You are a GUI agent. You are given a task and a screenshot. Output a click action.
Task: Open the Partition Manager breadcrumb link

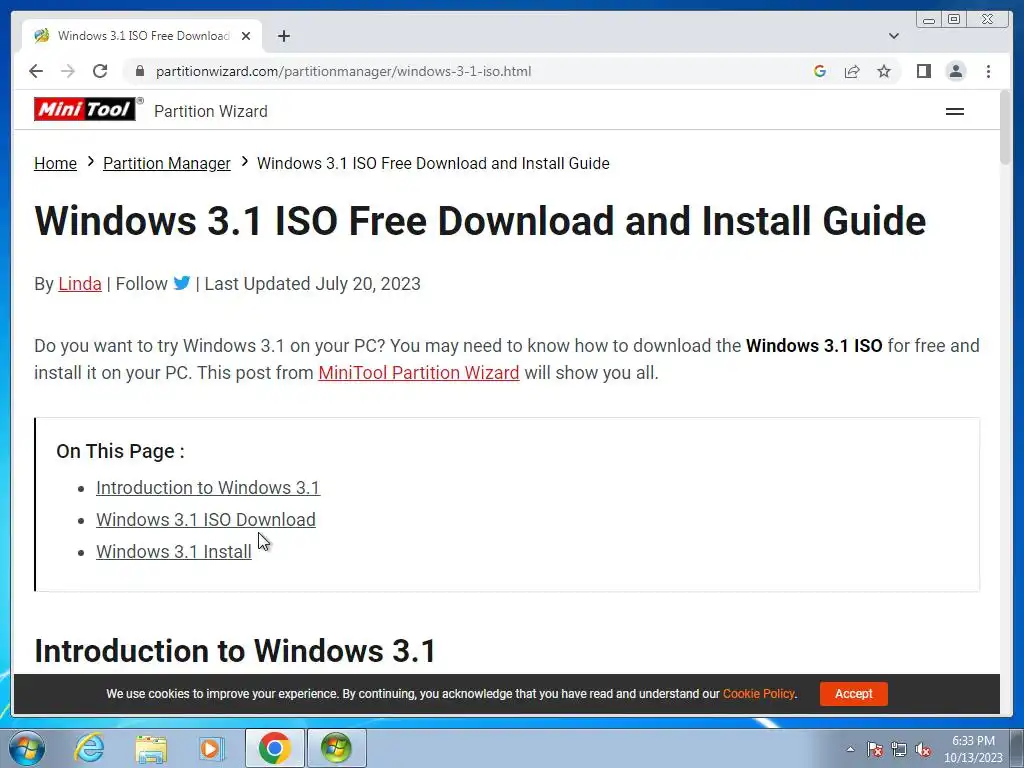pyautogui.click(x=167, y=163)
